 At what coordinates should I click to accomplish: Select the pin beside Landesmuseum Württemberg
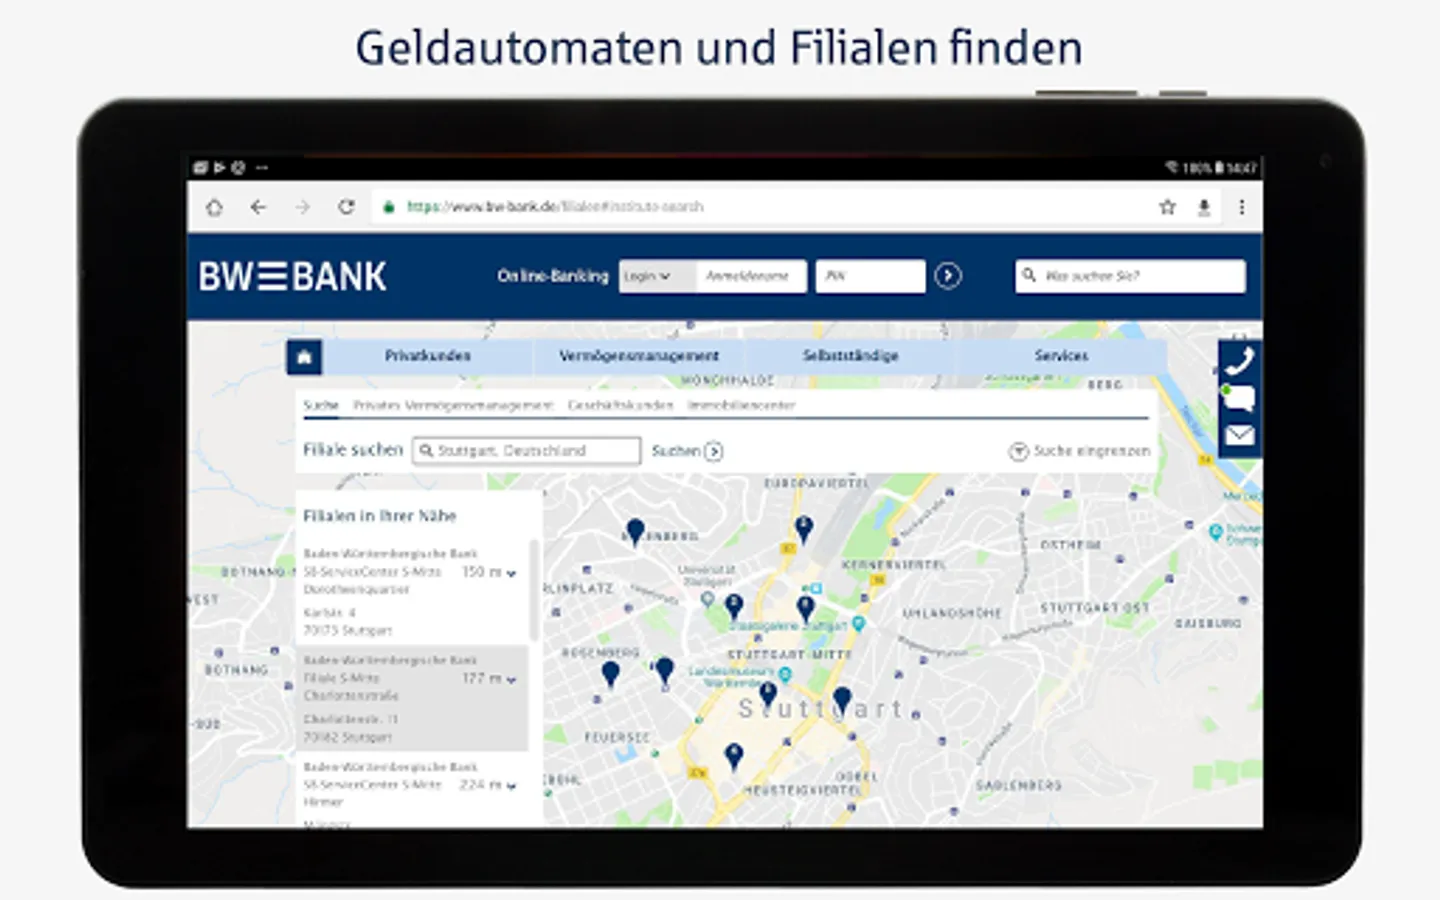coord(768,693)
